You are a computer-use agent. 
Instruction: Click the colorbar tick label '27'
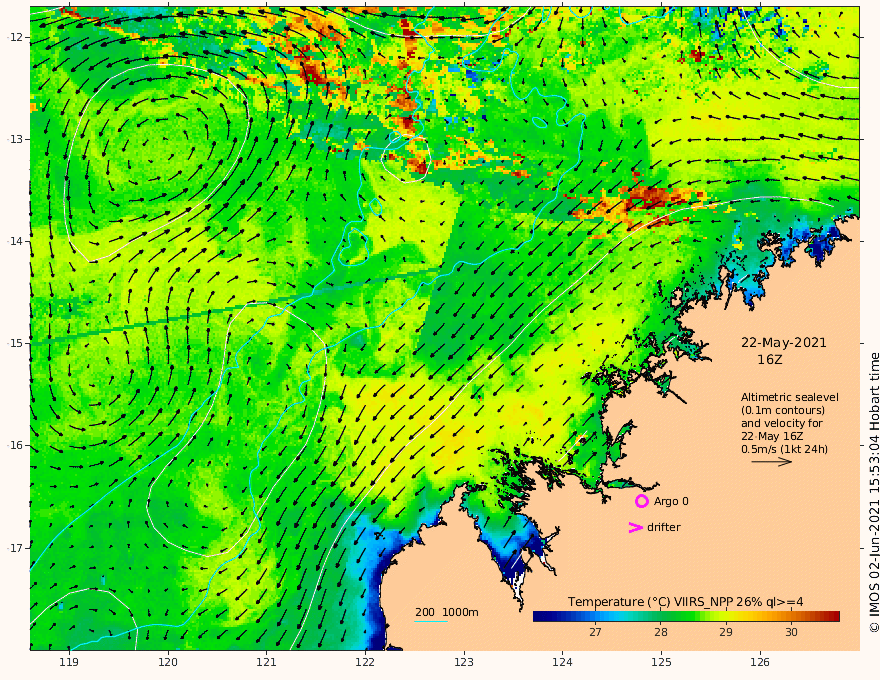(x=595, y=632)
